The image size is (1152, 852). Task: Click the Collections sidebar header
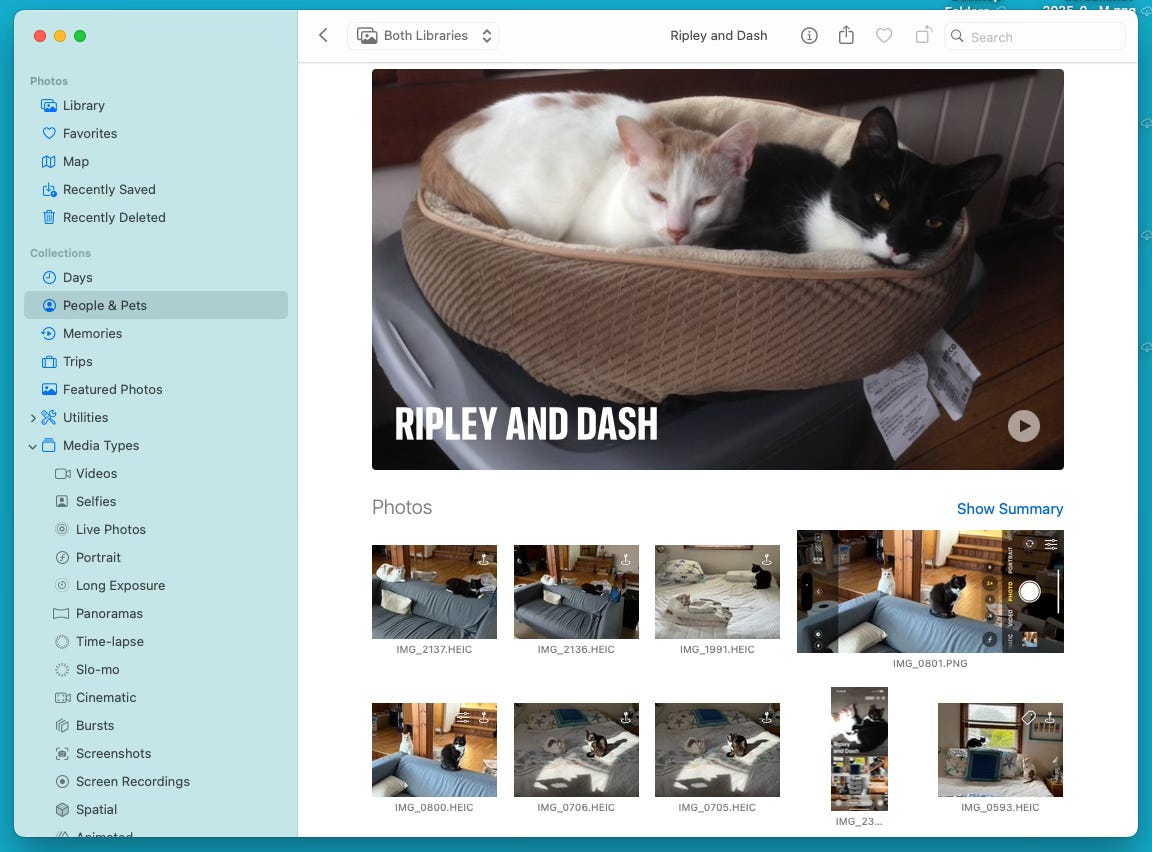pyautogui.click(x=60, y=253)
